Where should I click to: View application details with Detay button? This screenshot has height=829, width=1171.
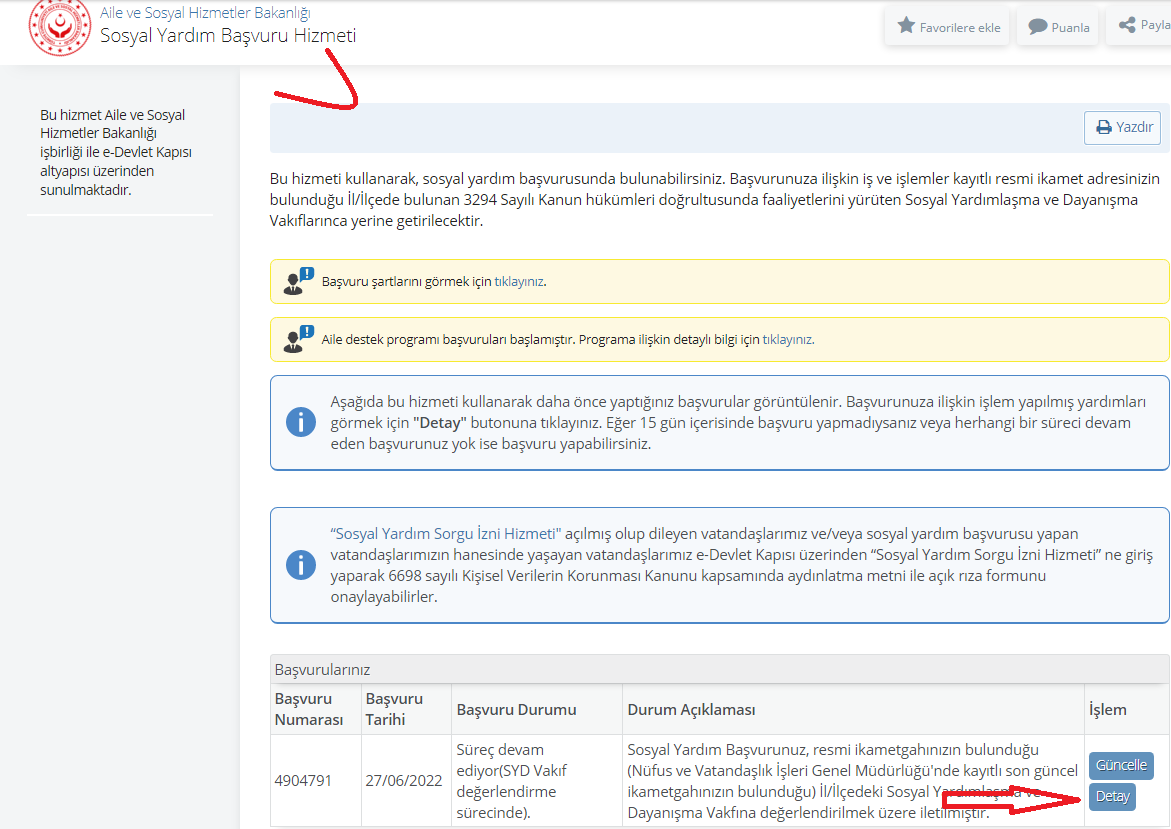[1112, 797]
